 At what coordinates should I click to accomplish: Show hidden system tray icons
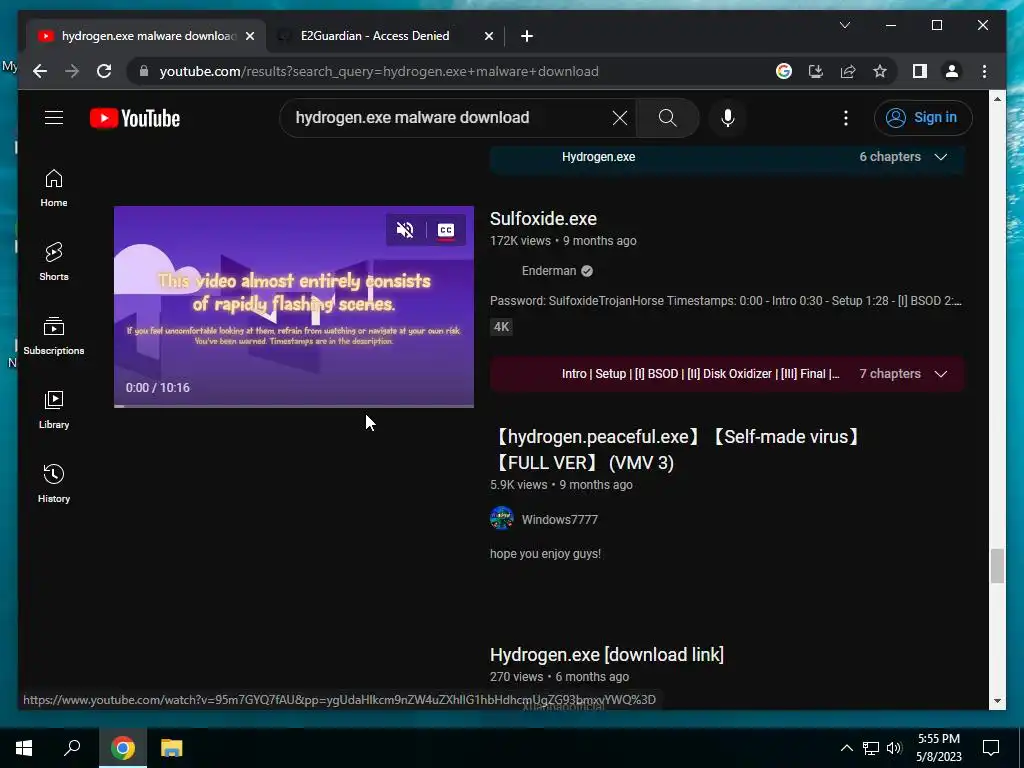click(x=846, y=748)
